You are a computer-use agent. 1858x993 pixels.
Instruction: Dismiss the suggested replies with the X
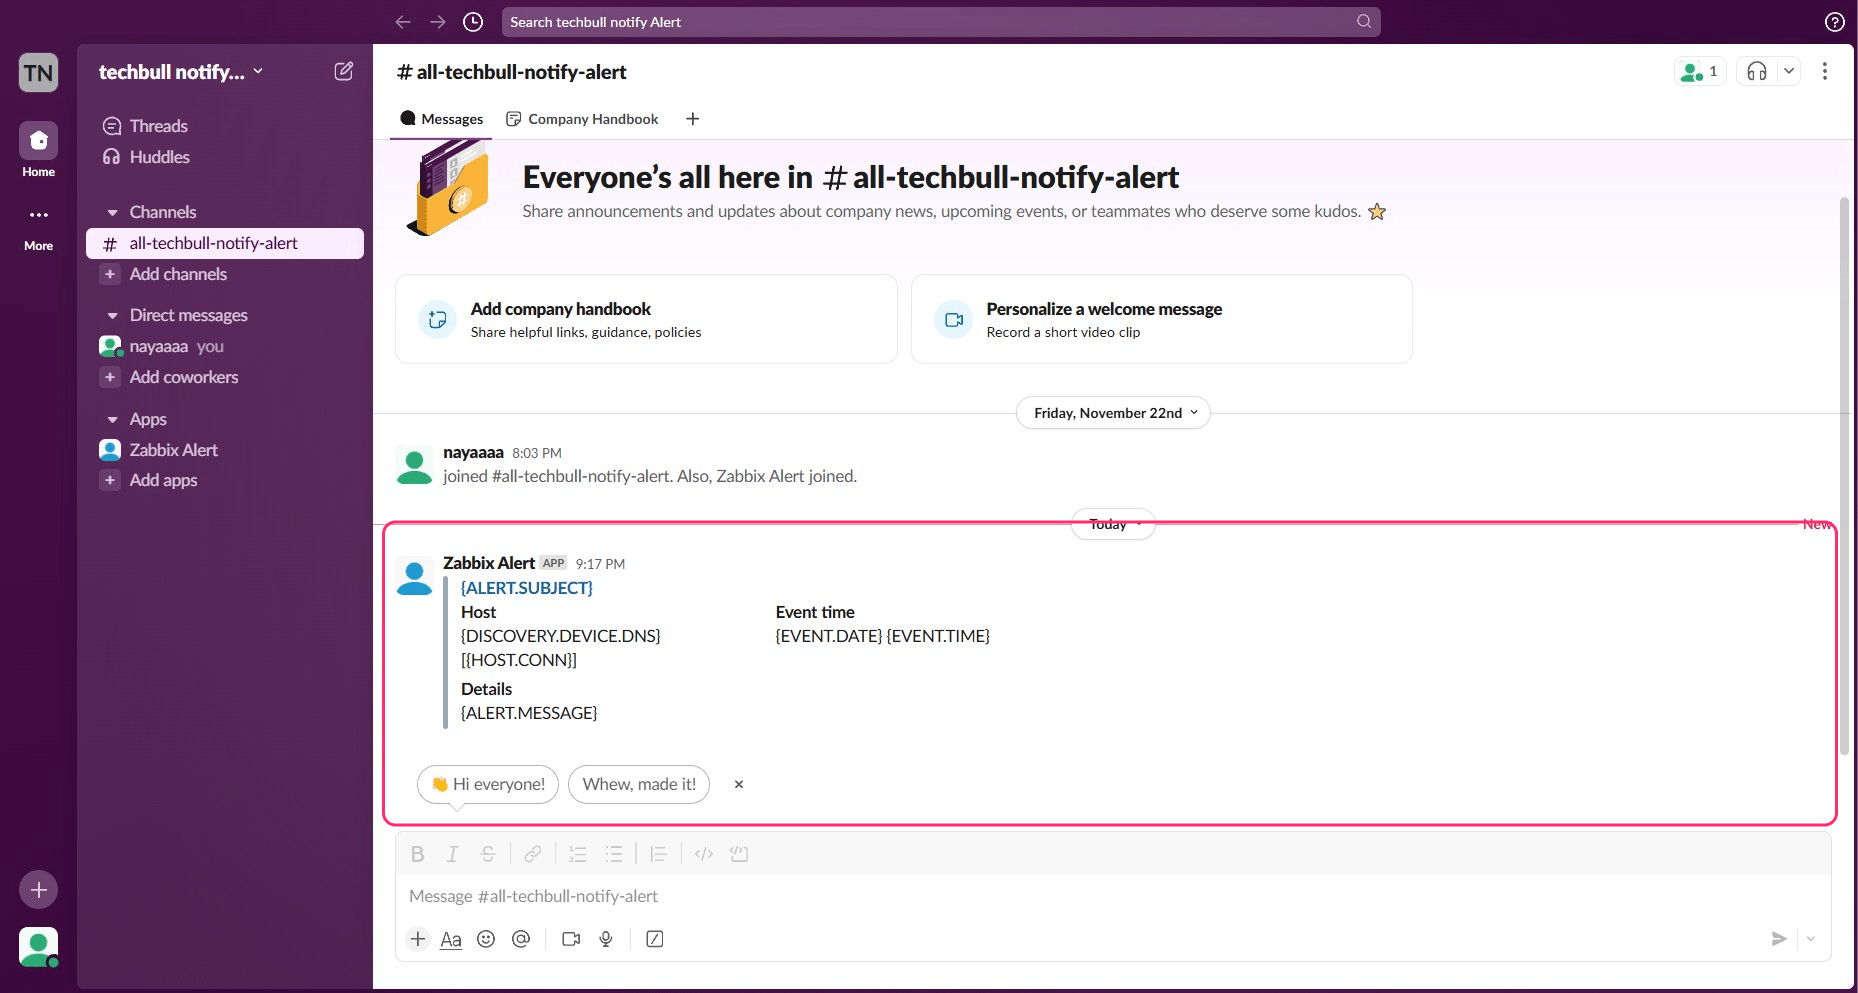coord(739,784)
